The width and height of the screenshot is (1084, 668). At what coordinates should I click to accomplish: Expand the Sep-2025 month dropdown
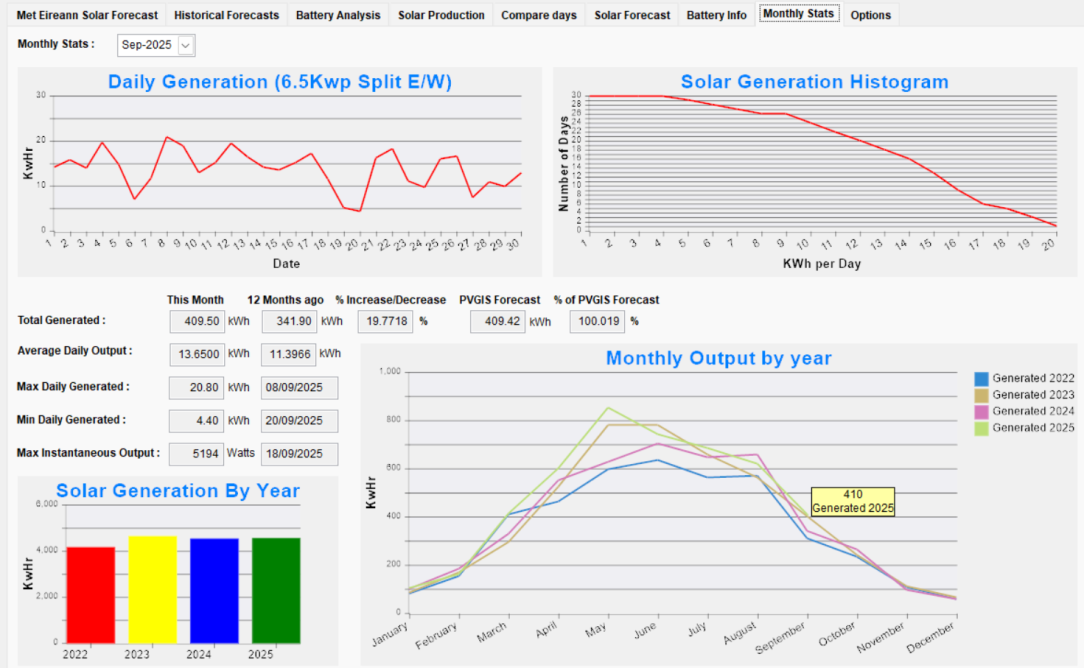pyautogui.click(x=185, y=45)
